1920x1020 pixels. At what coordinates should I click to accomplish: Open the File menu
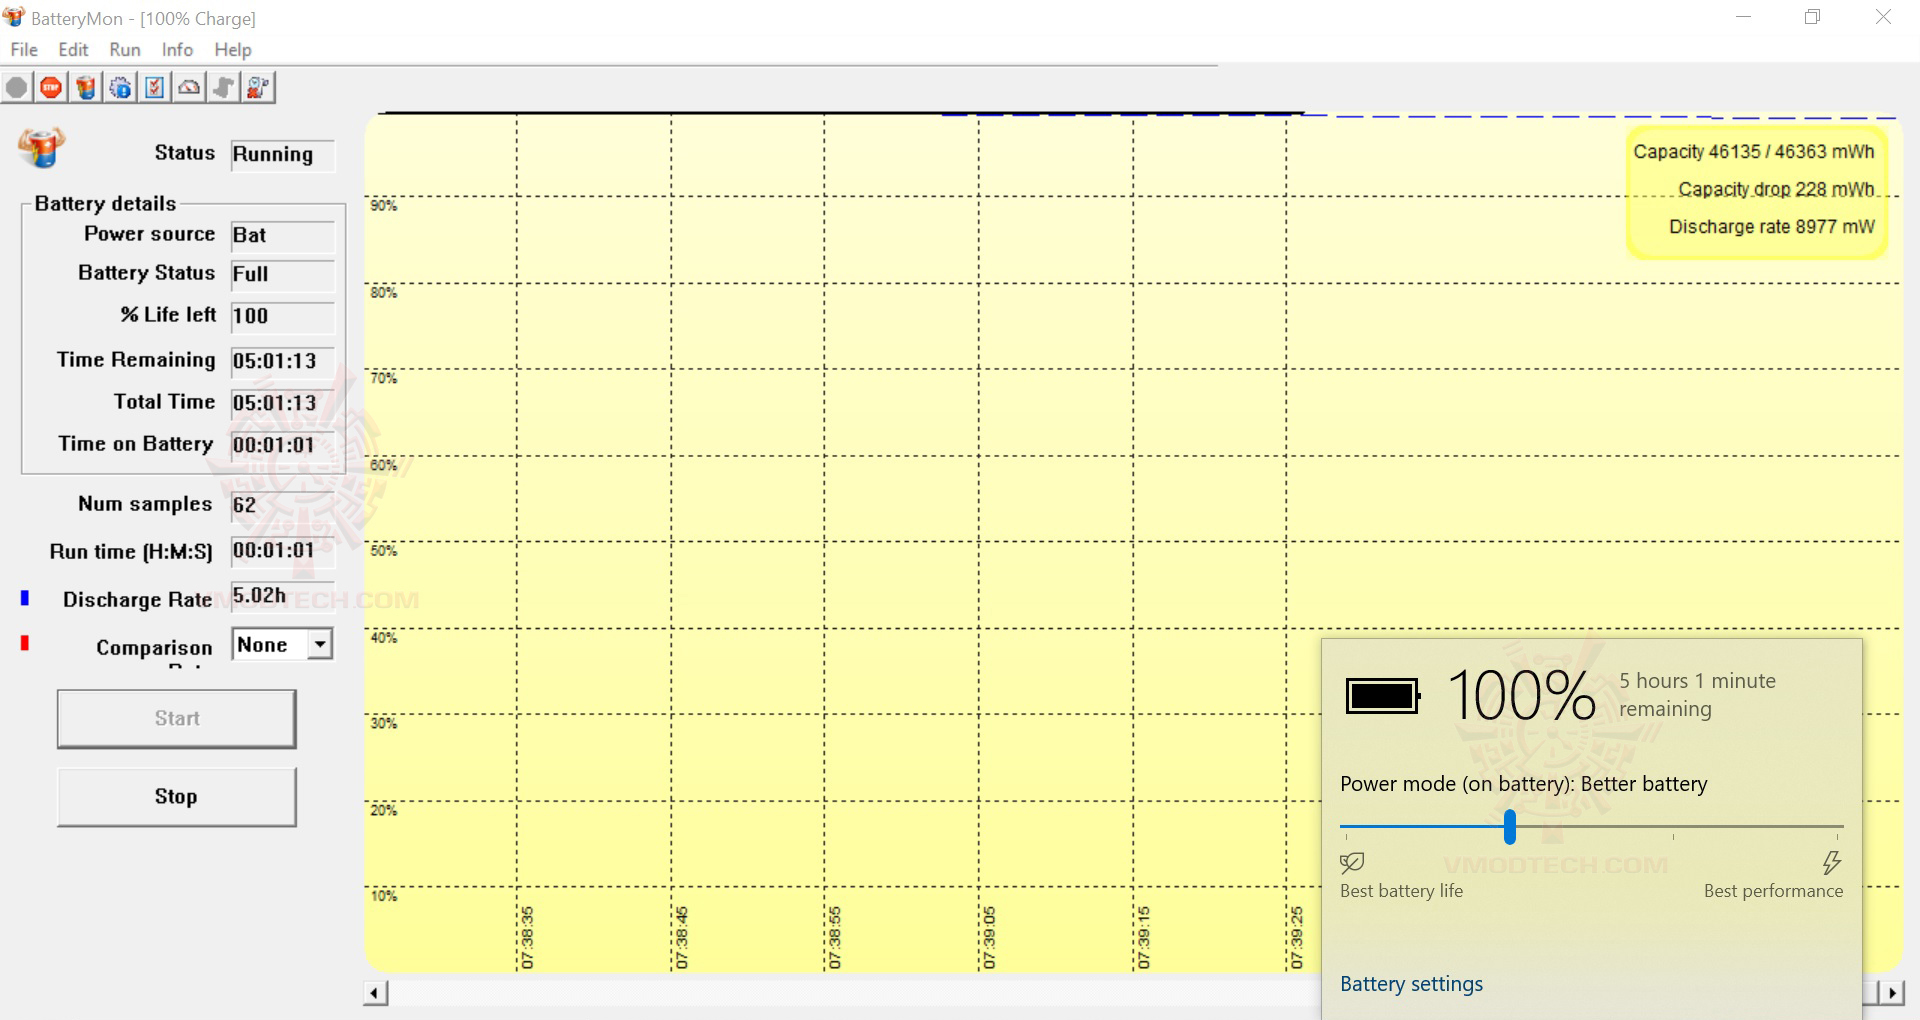24,50
